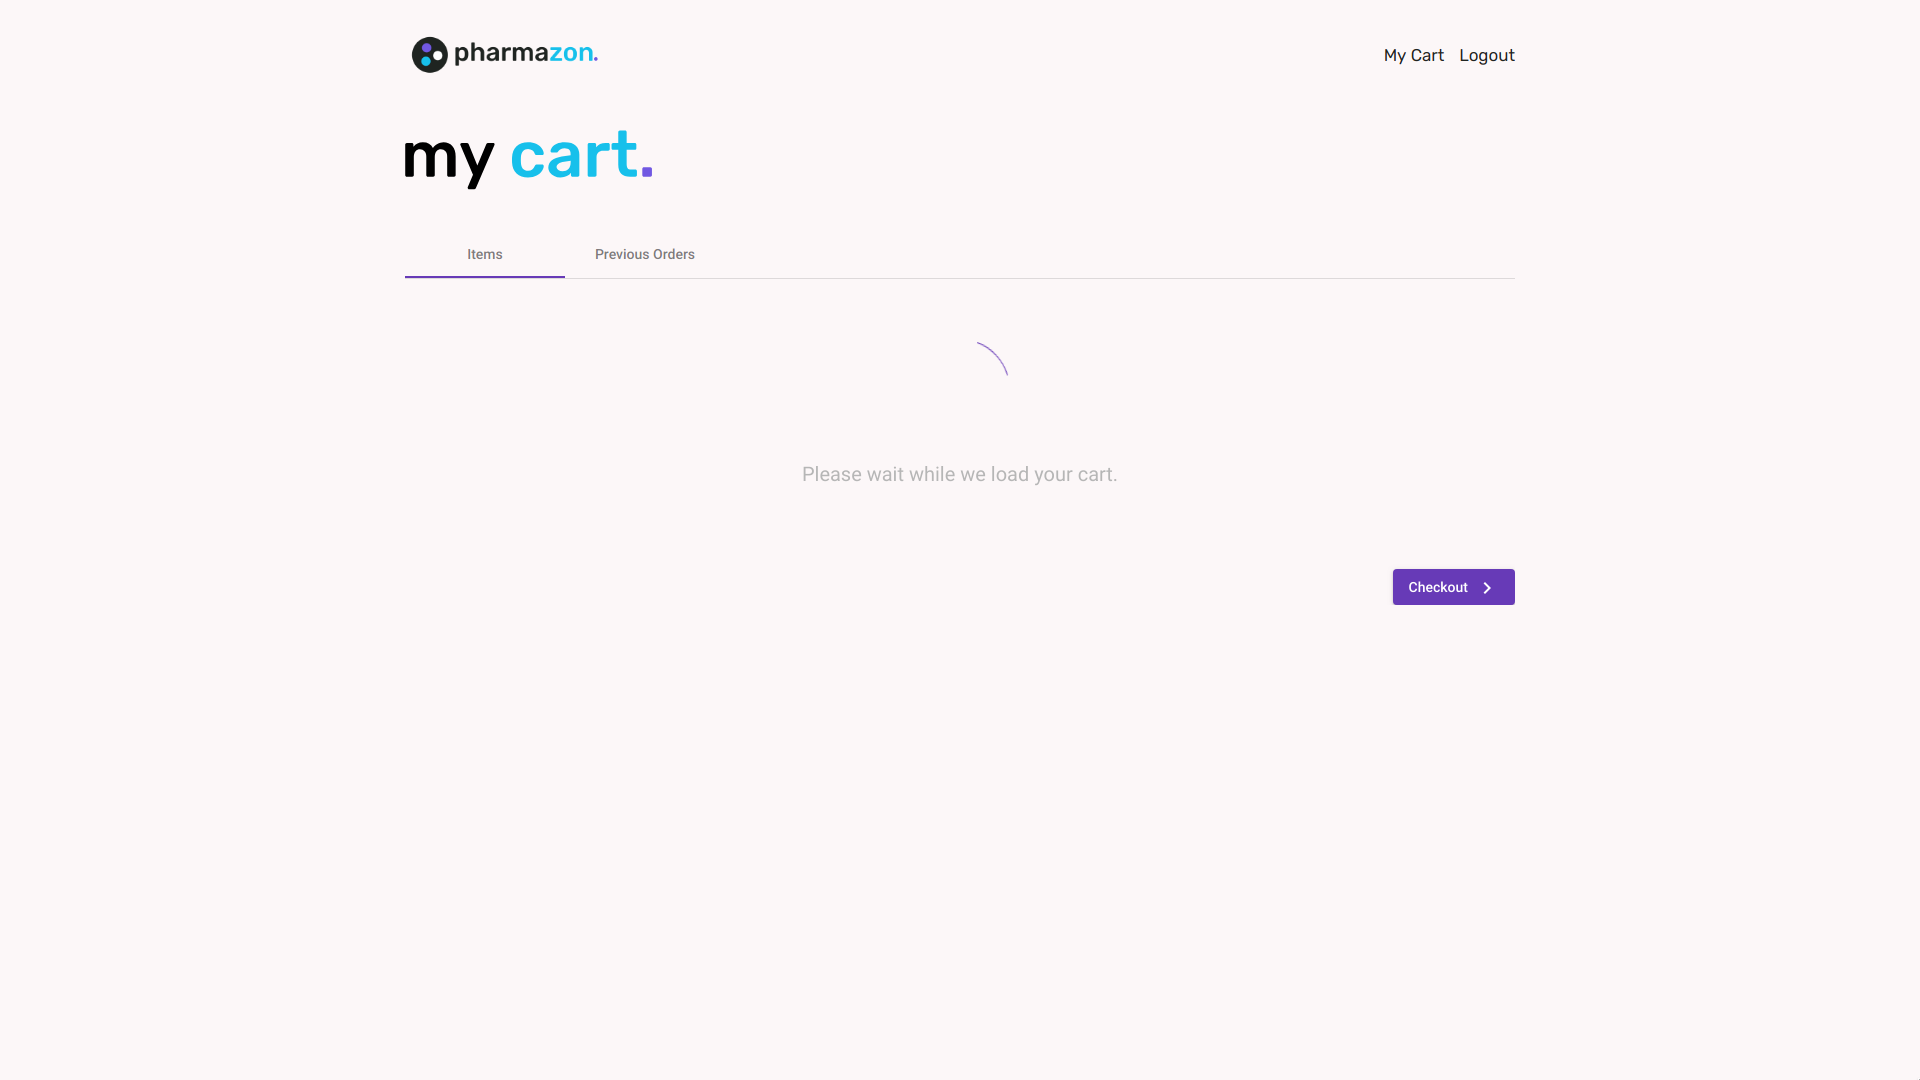
Task: Log out using the Logout link
Action: [1486, 56]
